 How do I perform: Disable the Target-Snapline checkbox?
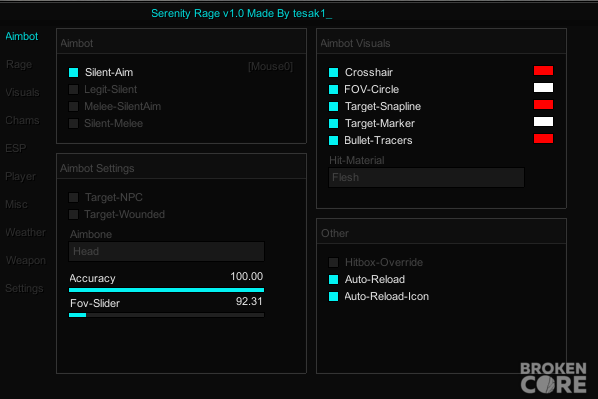tap(333, 106)
